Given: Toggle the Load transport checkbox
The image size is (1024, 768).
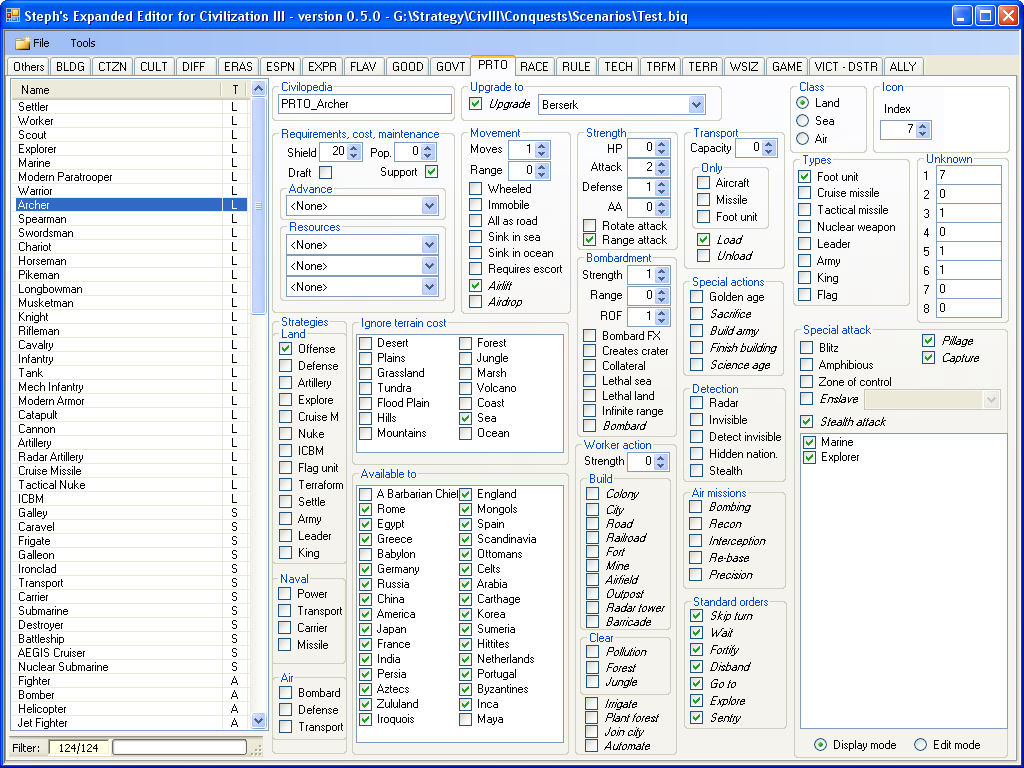Looking at the screenshot, I should 703,240.
